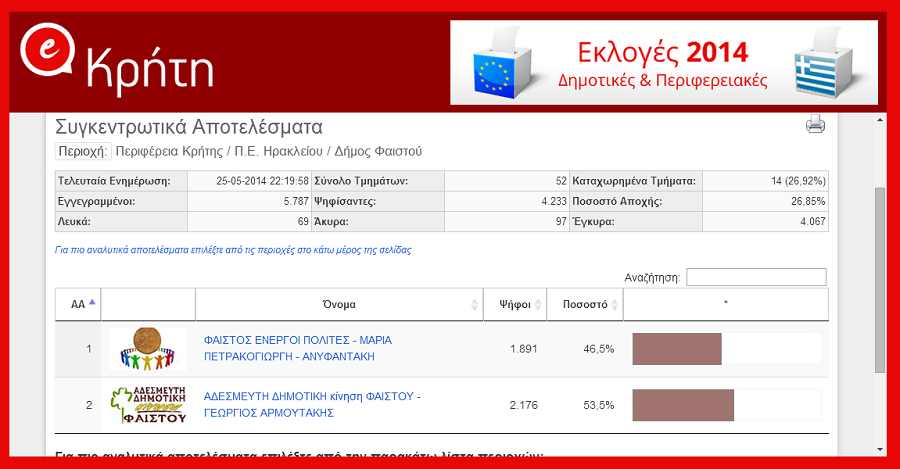Click the 46,5% percentage bar
Image resolution: width=900 pixels, height=469 pixels.
coord(677,349)
